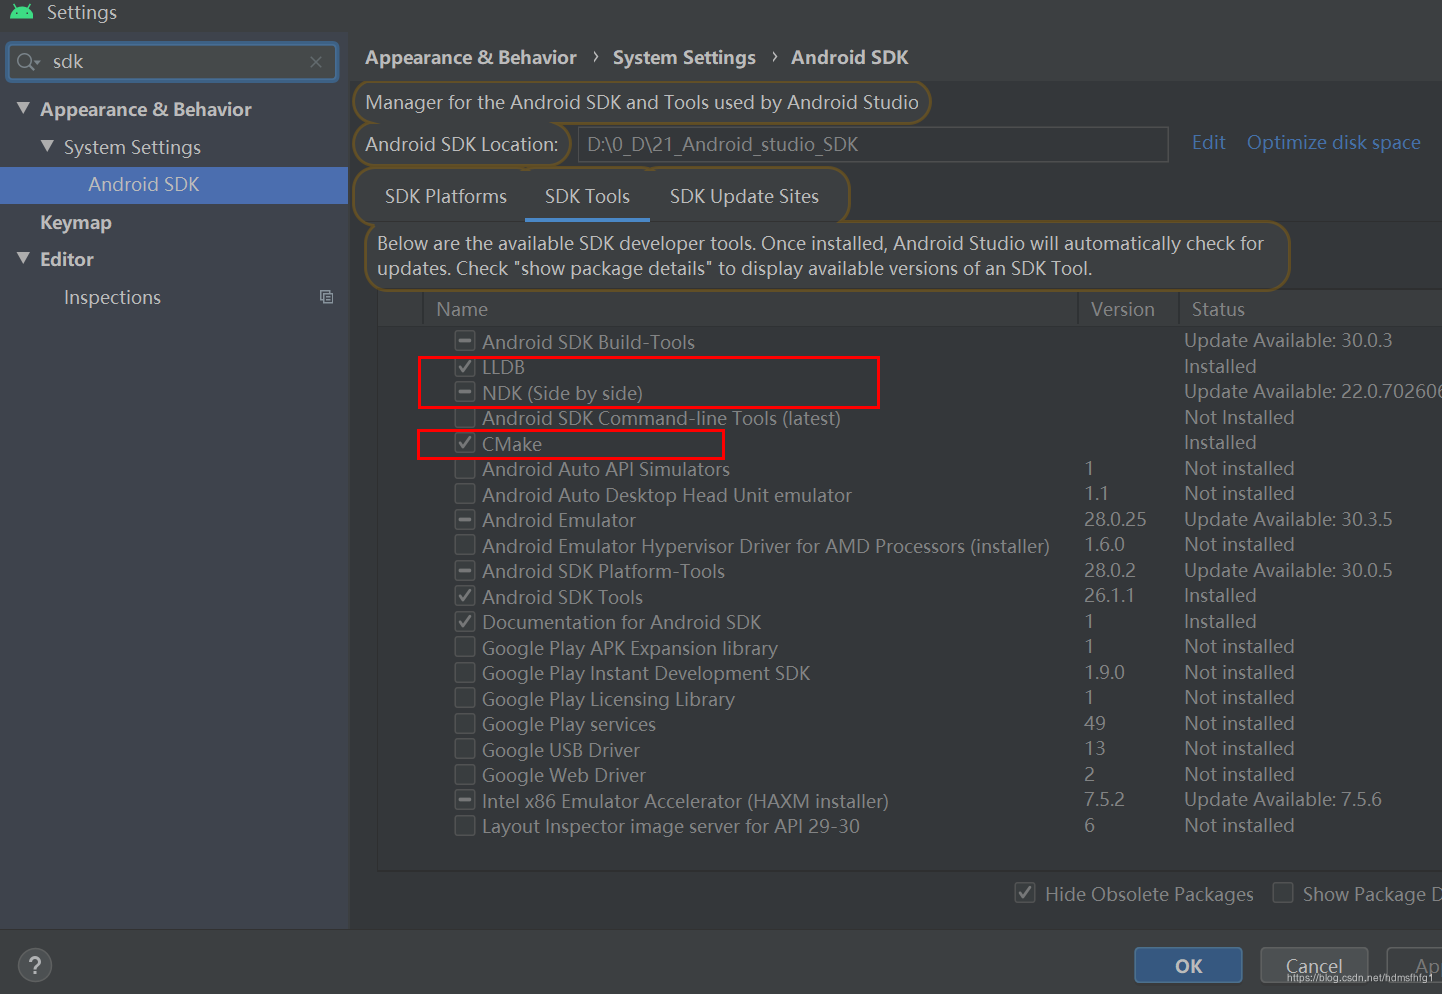Screen dimensions: 1442x994
Task: Toggle Hide Obsolete Packages checkbox
Action: click(x=1025, y=893)
